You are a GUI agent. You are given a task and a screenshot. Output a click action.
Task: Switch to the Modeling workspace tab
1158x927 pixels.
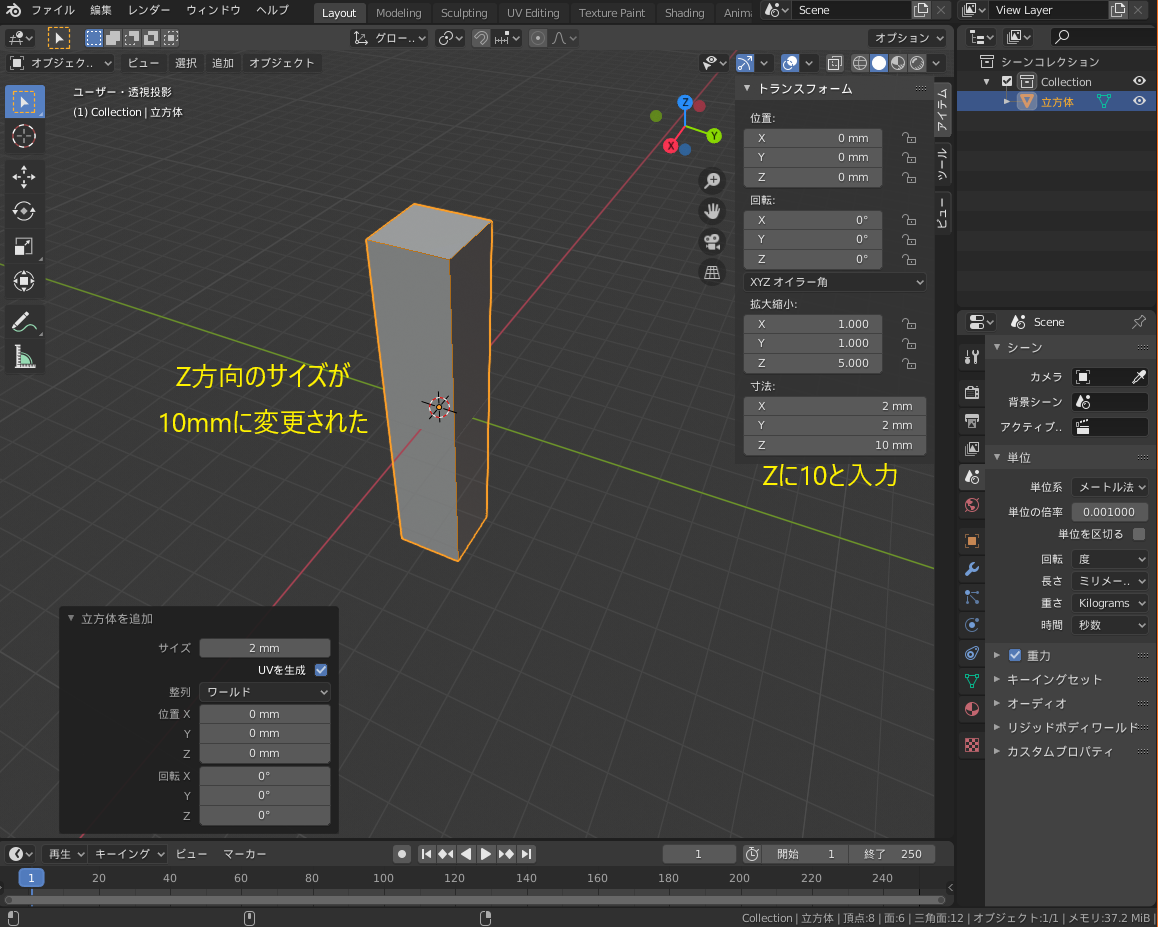398,13
